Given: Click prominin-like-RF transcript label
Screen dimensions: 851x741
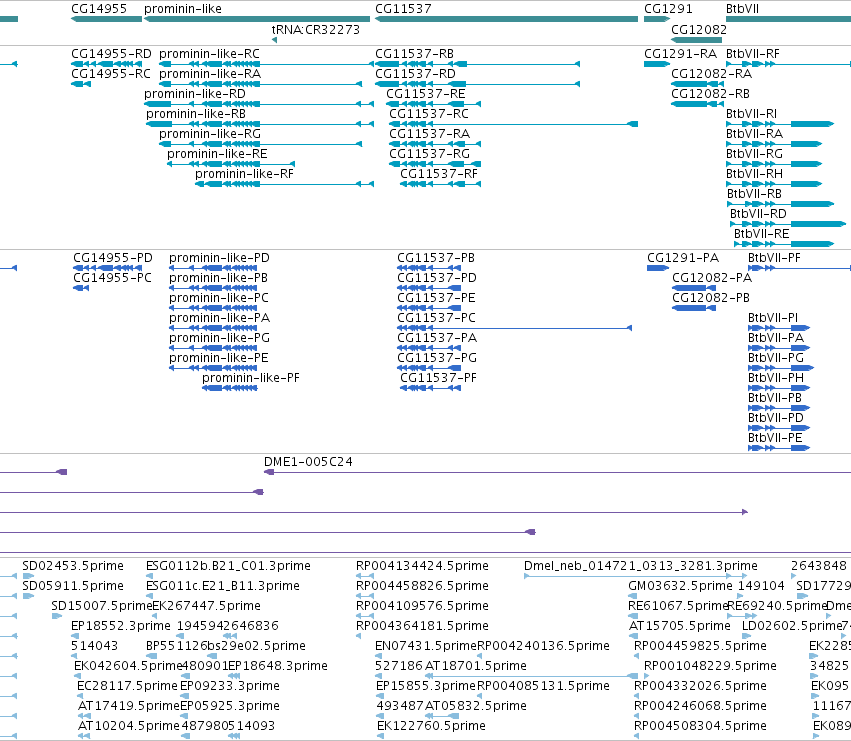Looking at the screenshot, I should pos(244,174).
